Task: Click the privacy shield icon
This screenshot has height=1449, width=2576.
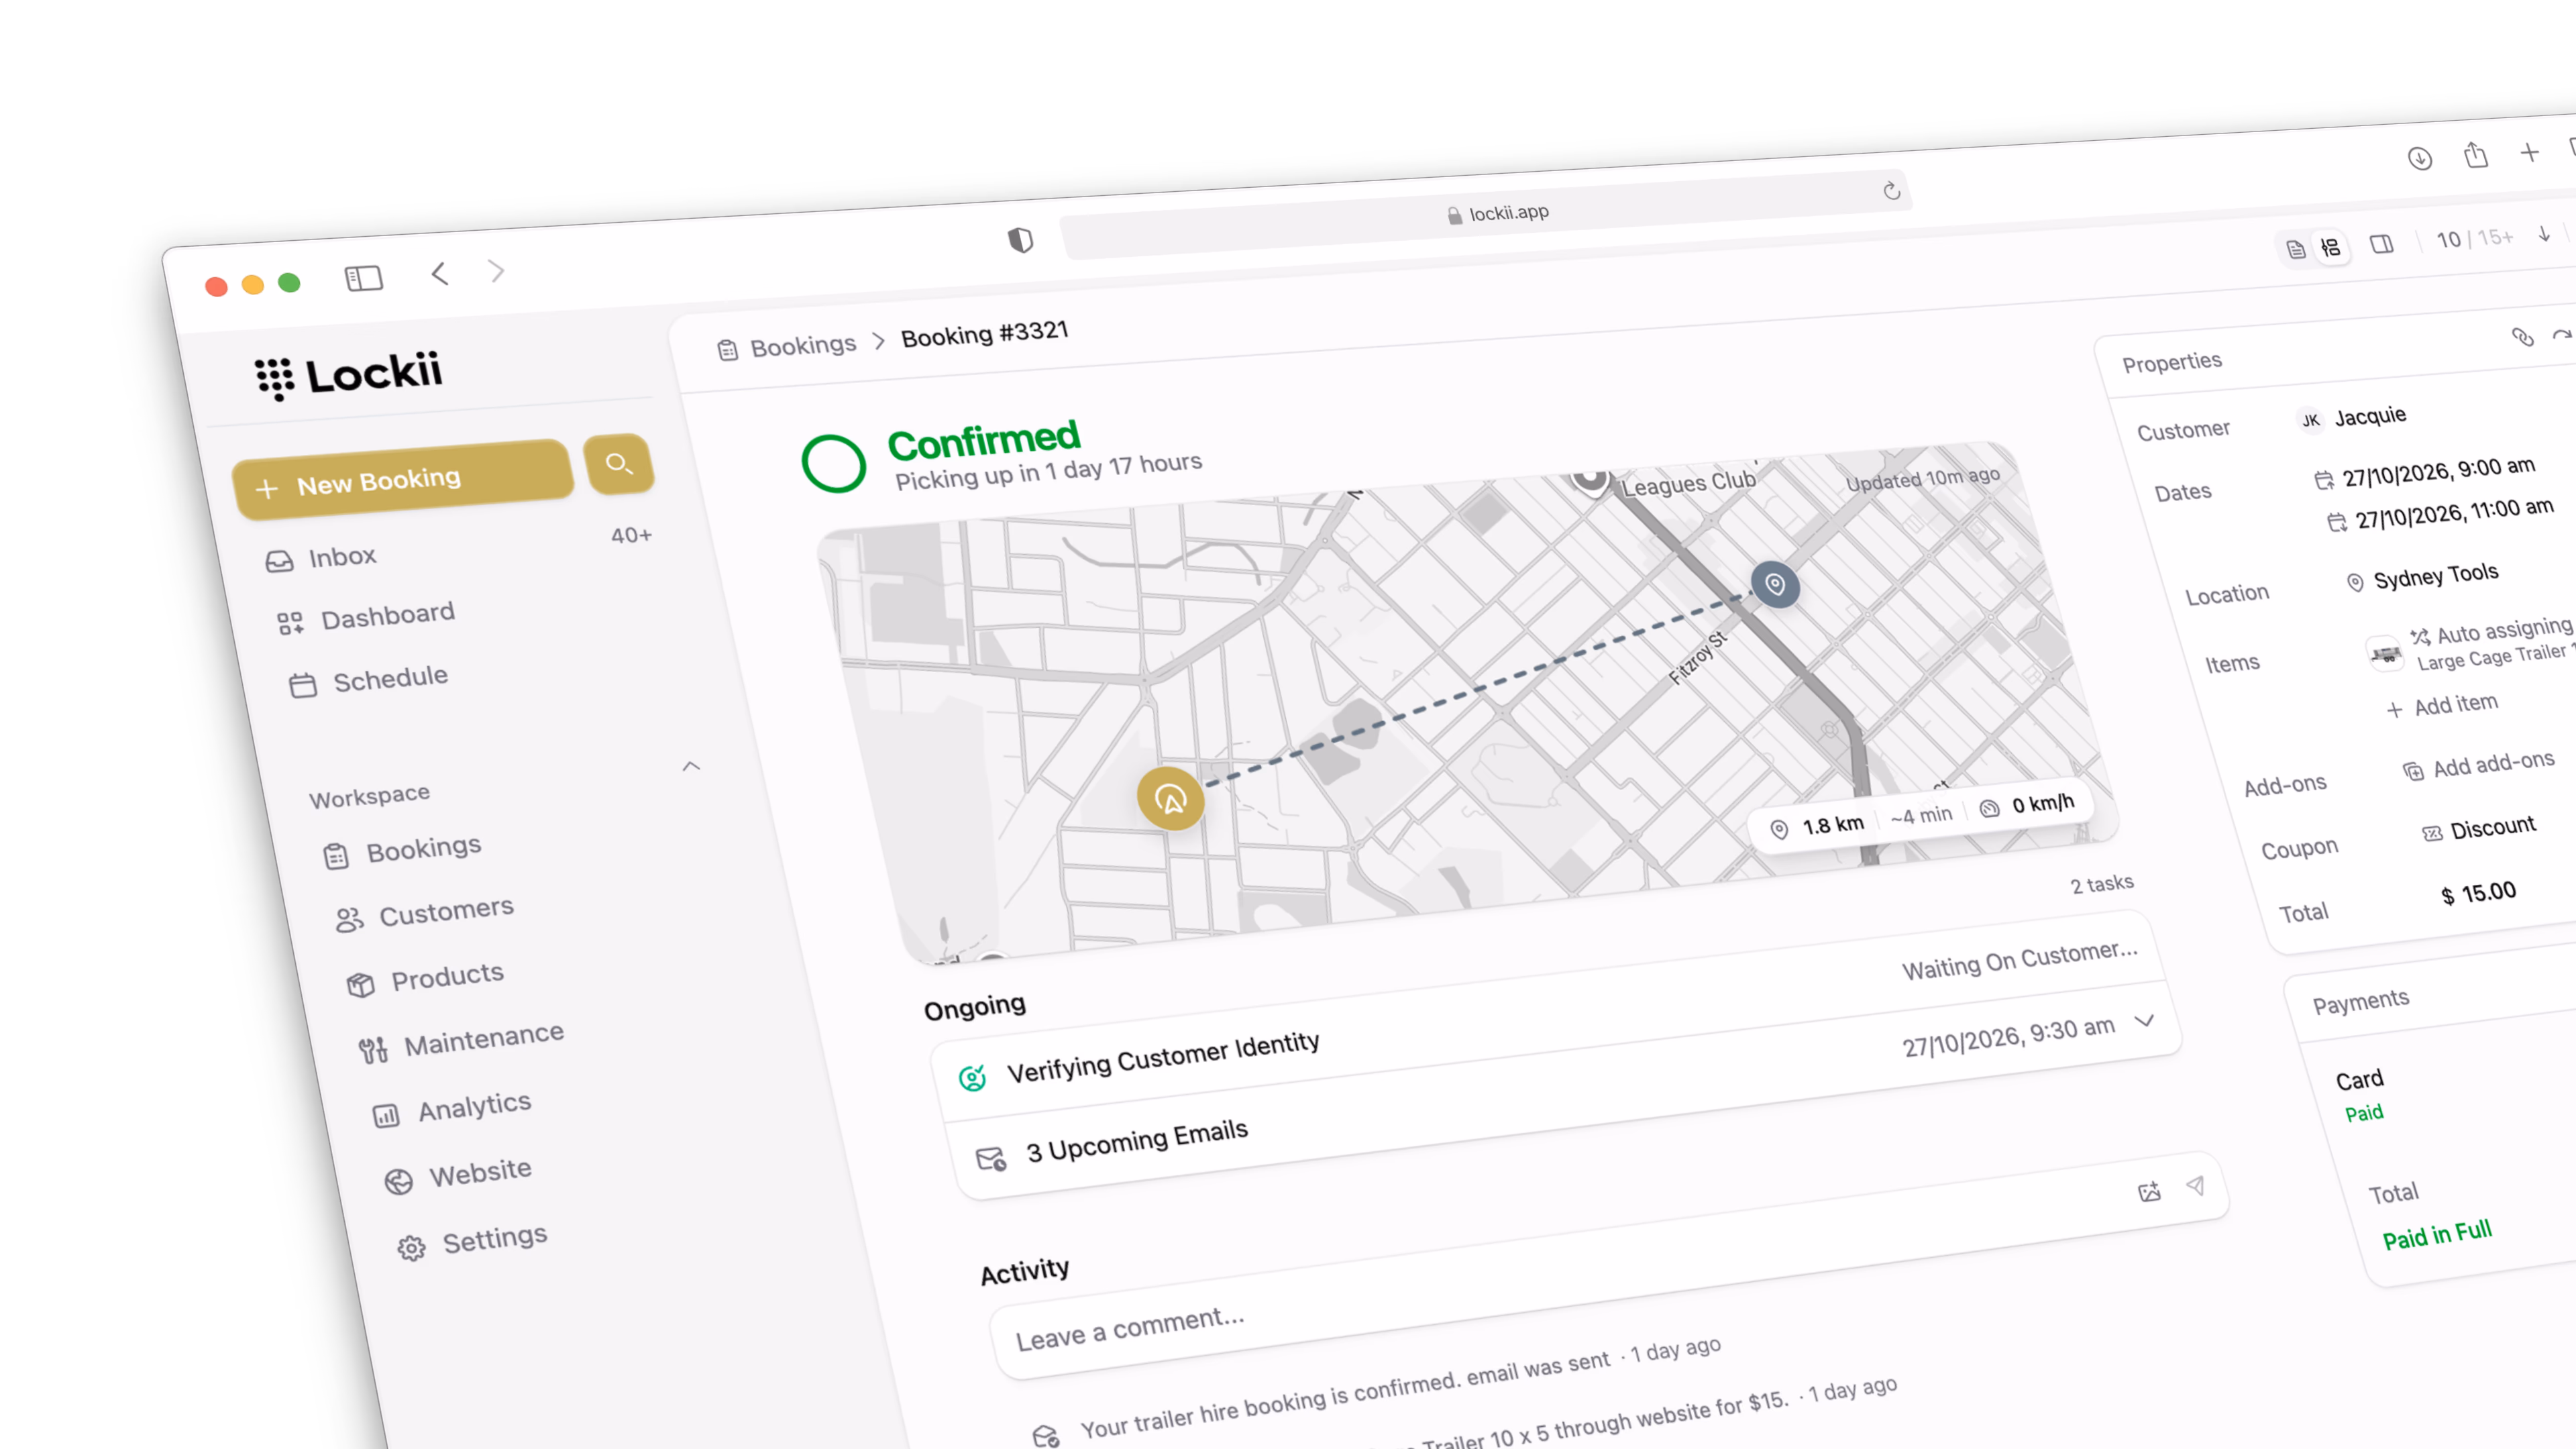Action: [x=1020, y=240]
